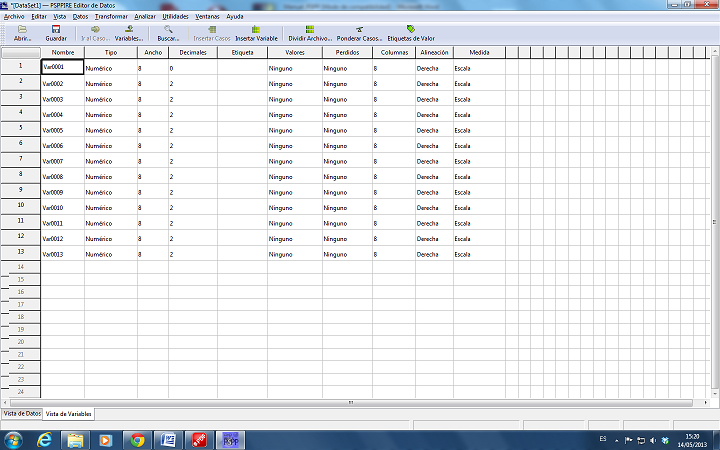Click the Tipo cell of Var0003
The image size is (720, 450).
click(111, 99)
